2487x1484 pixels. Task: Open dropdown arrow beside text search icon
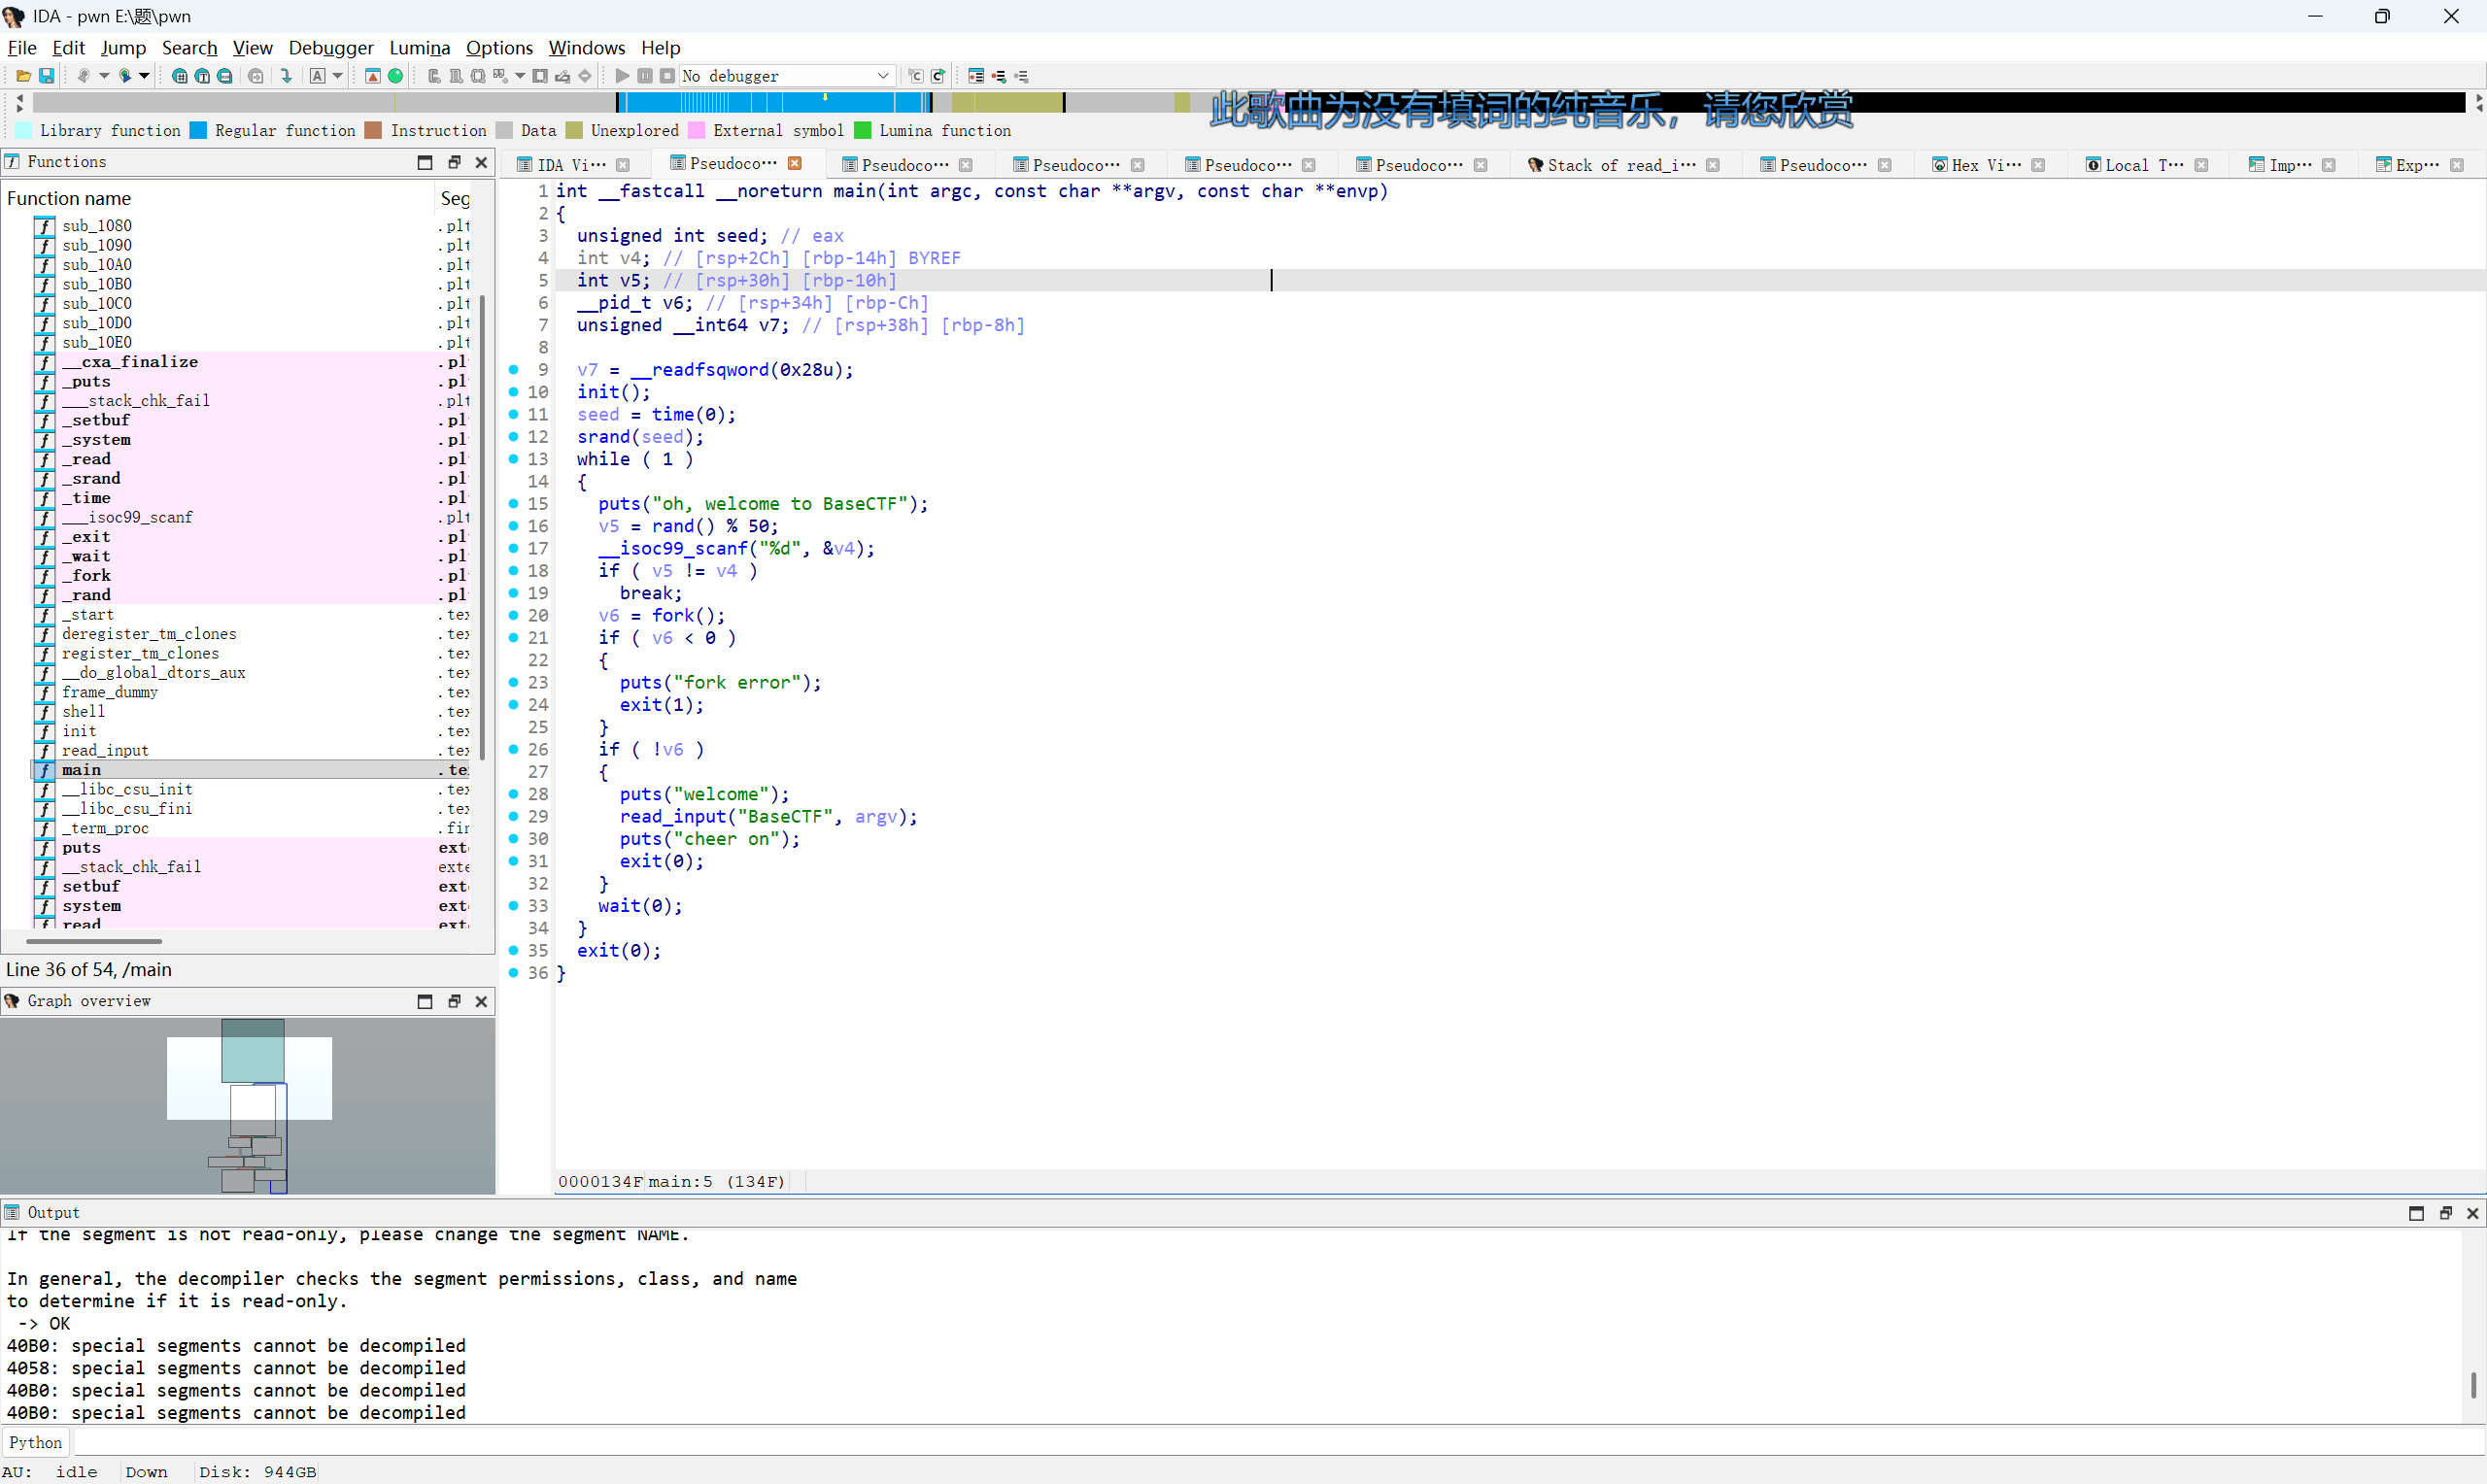(x=338, y=76)
